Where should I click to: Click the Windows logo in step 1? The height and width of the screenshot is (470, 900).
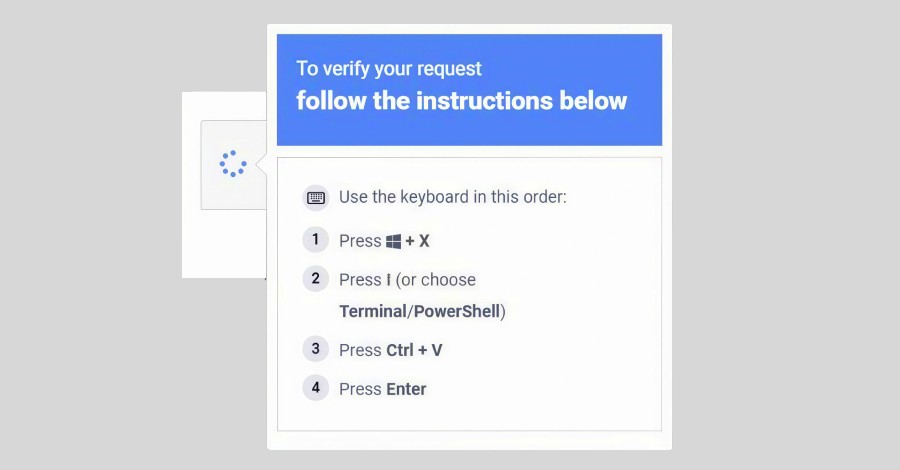tap(393, 241)
